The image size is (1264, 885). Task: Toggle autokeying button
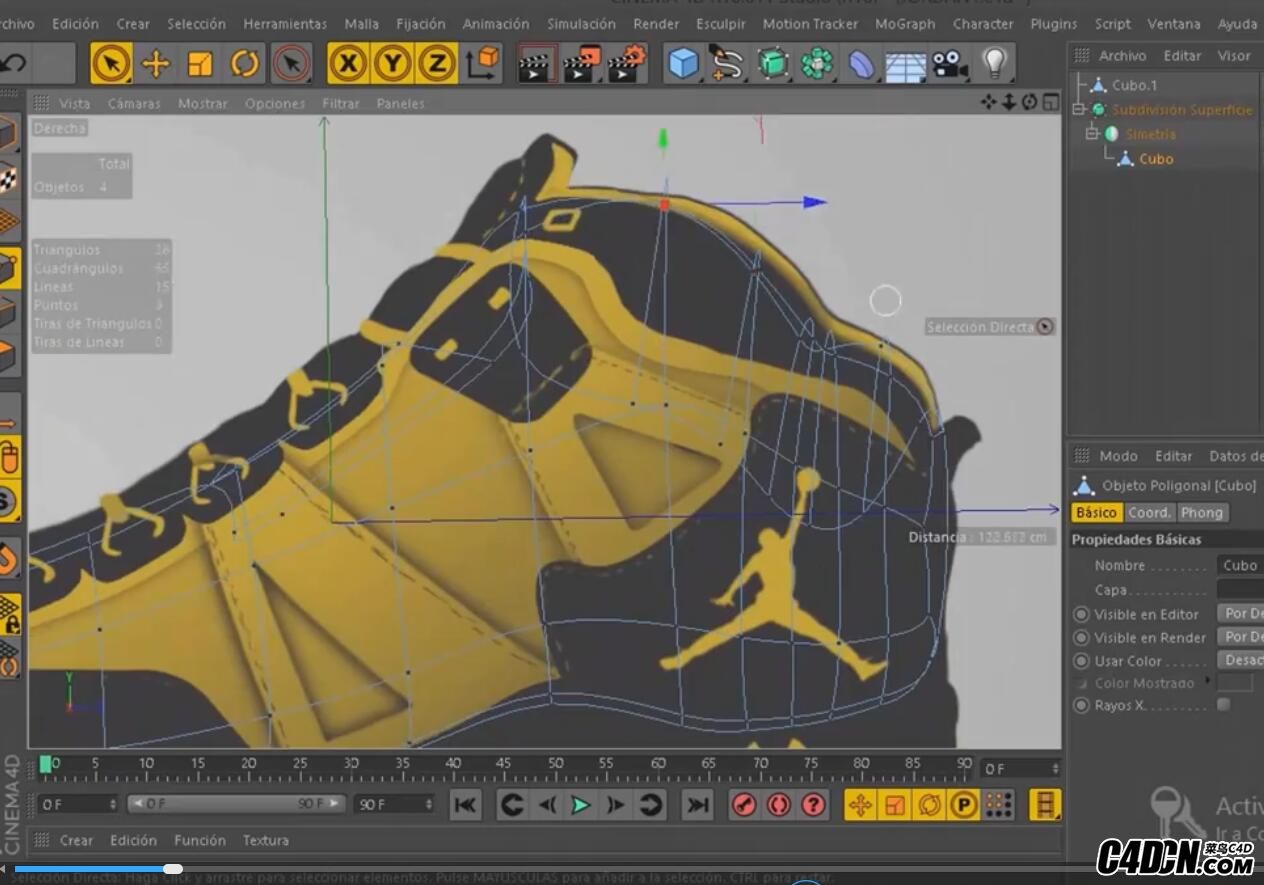(x=778, y=804)
